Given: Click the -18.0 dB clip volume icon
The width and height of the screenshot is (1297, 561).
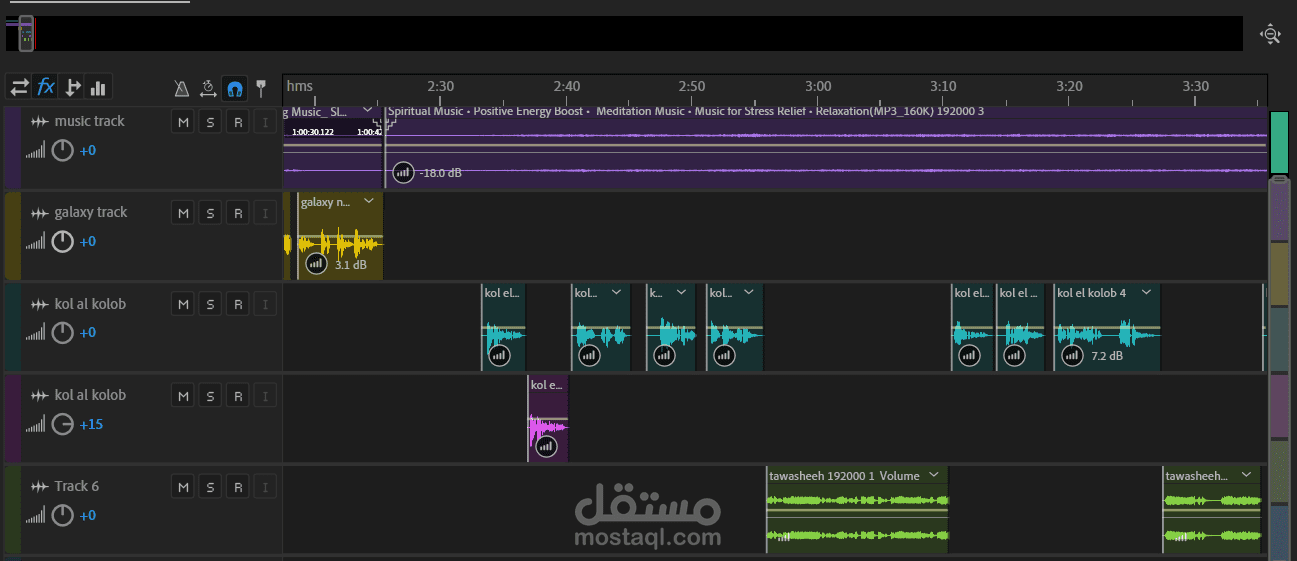Looking at the screenshot, I should point(403,172).
